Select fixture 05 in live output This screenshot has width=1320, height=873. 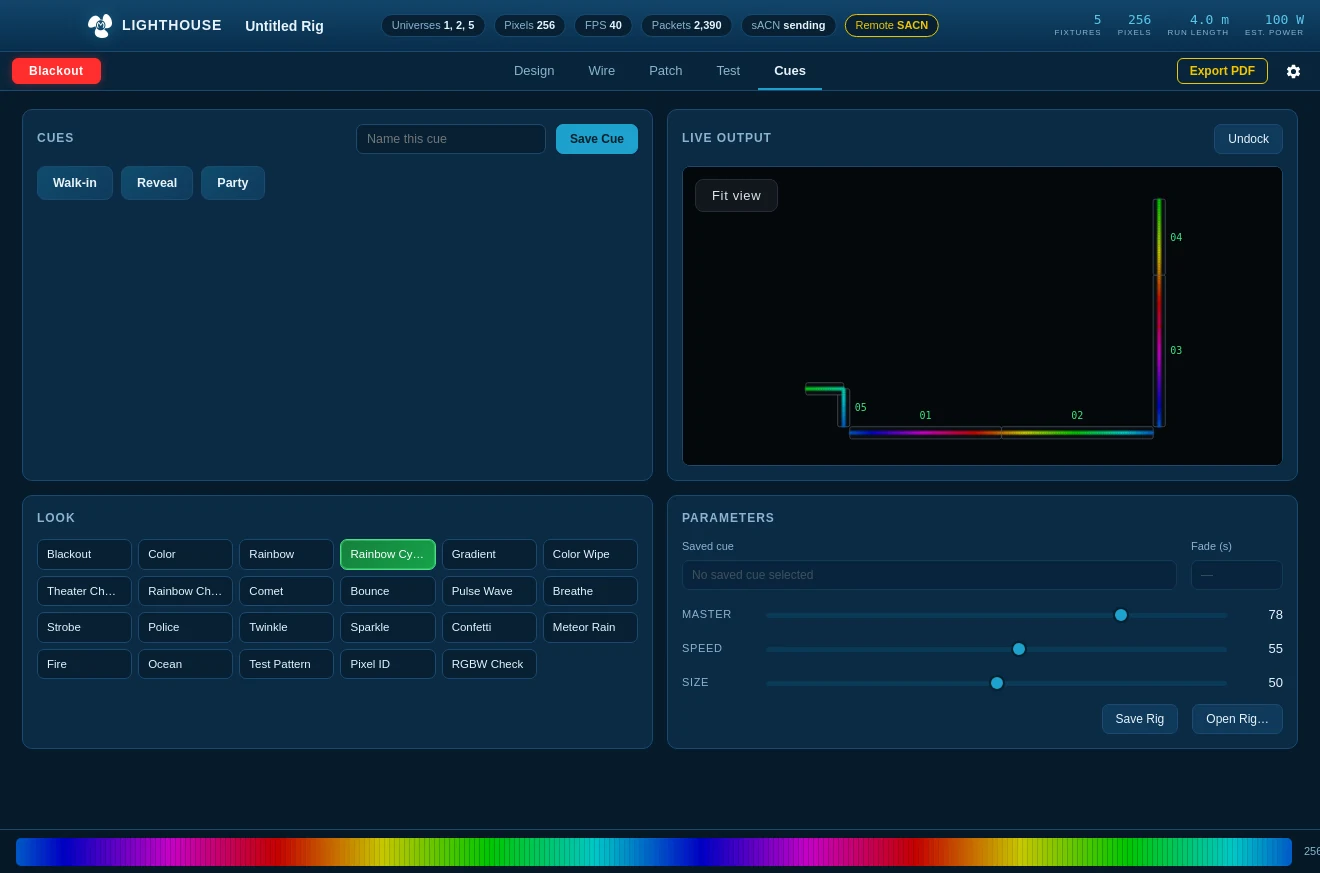(844, 407)
